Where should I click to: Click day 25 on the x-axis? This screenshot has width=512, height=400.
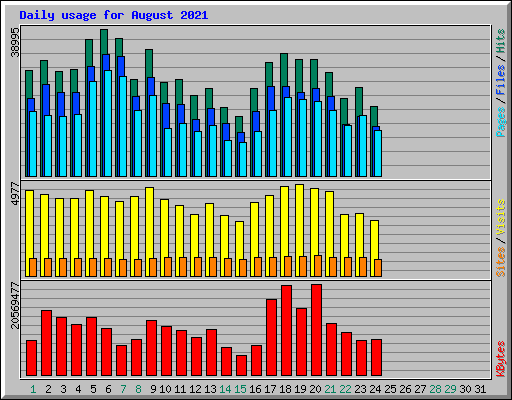pyautogui.click(x=390, y=389)
